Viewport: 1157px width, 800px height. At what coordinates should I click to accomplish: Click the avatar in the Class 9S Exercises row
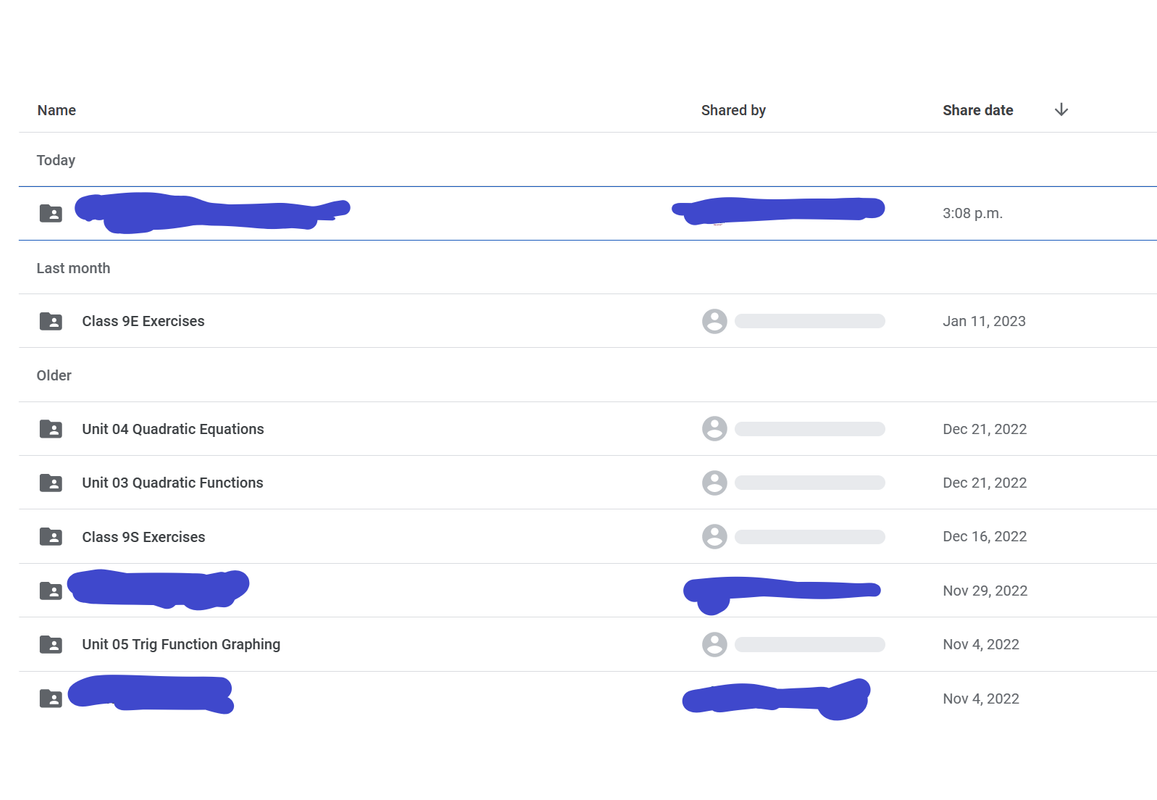(714, 537)
